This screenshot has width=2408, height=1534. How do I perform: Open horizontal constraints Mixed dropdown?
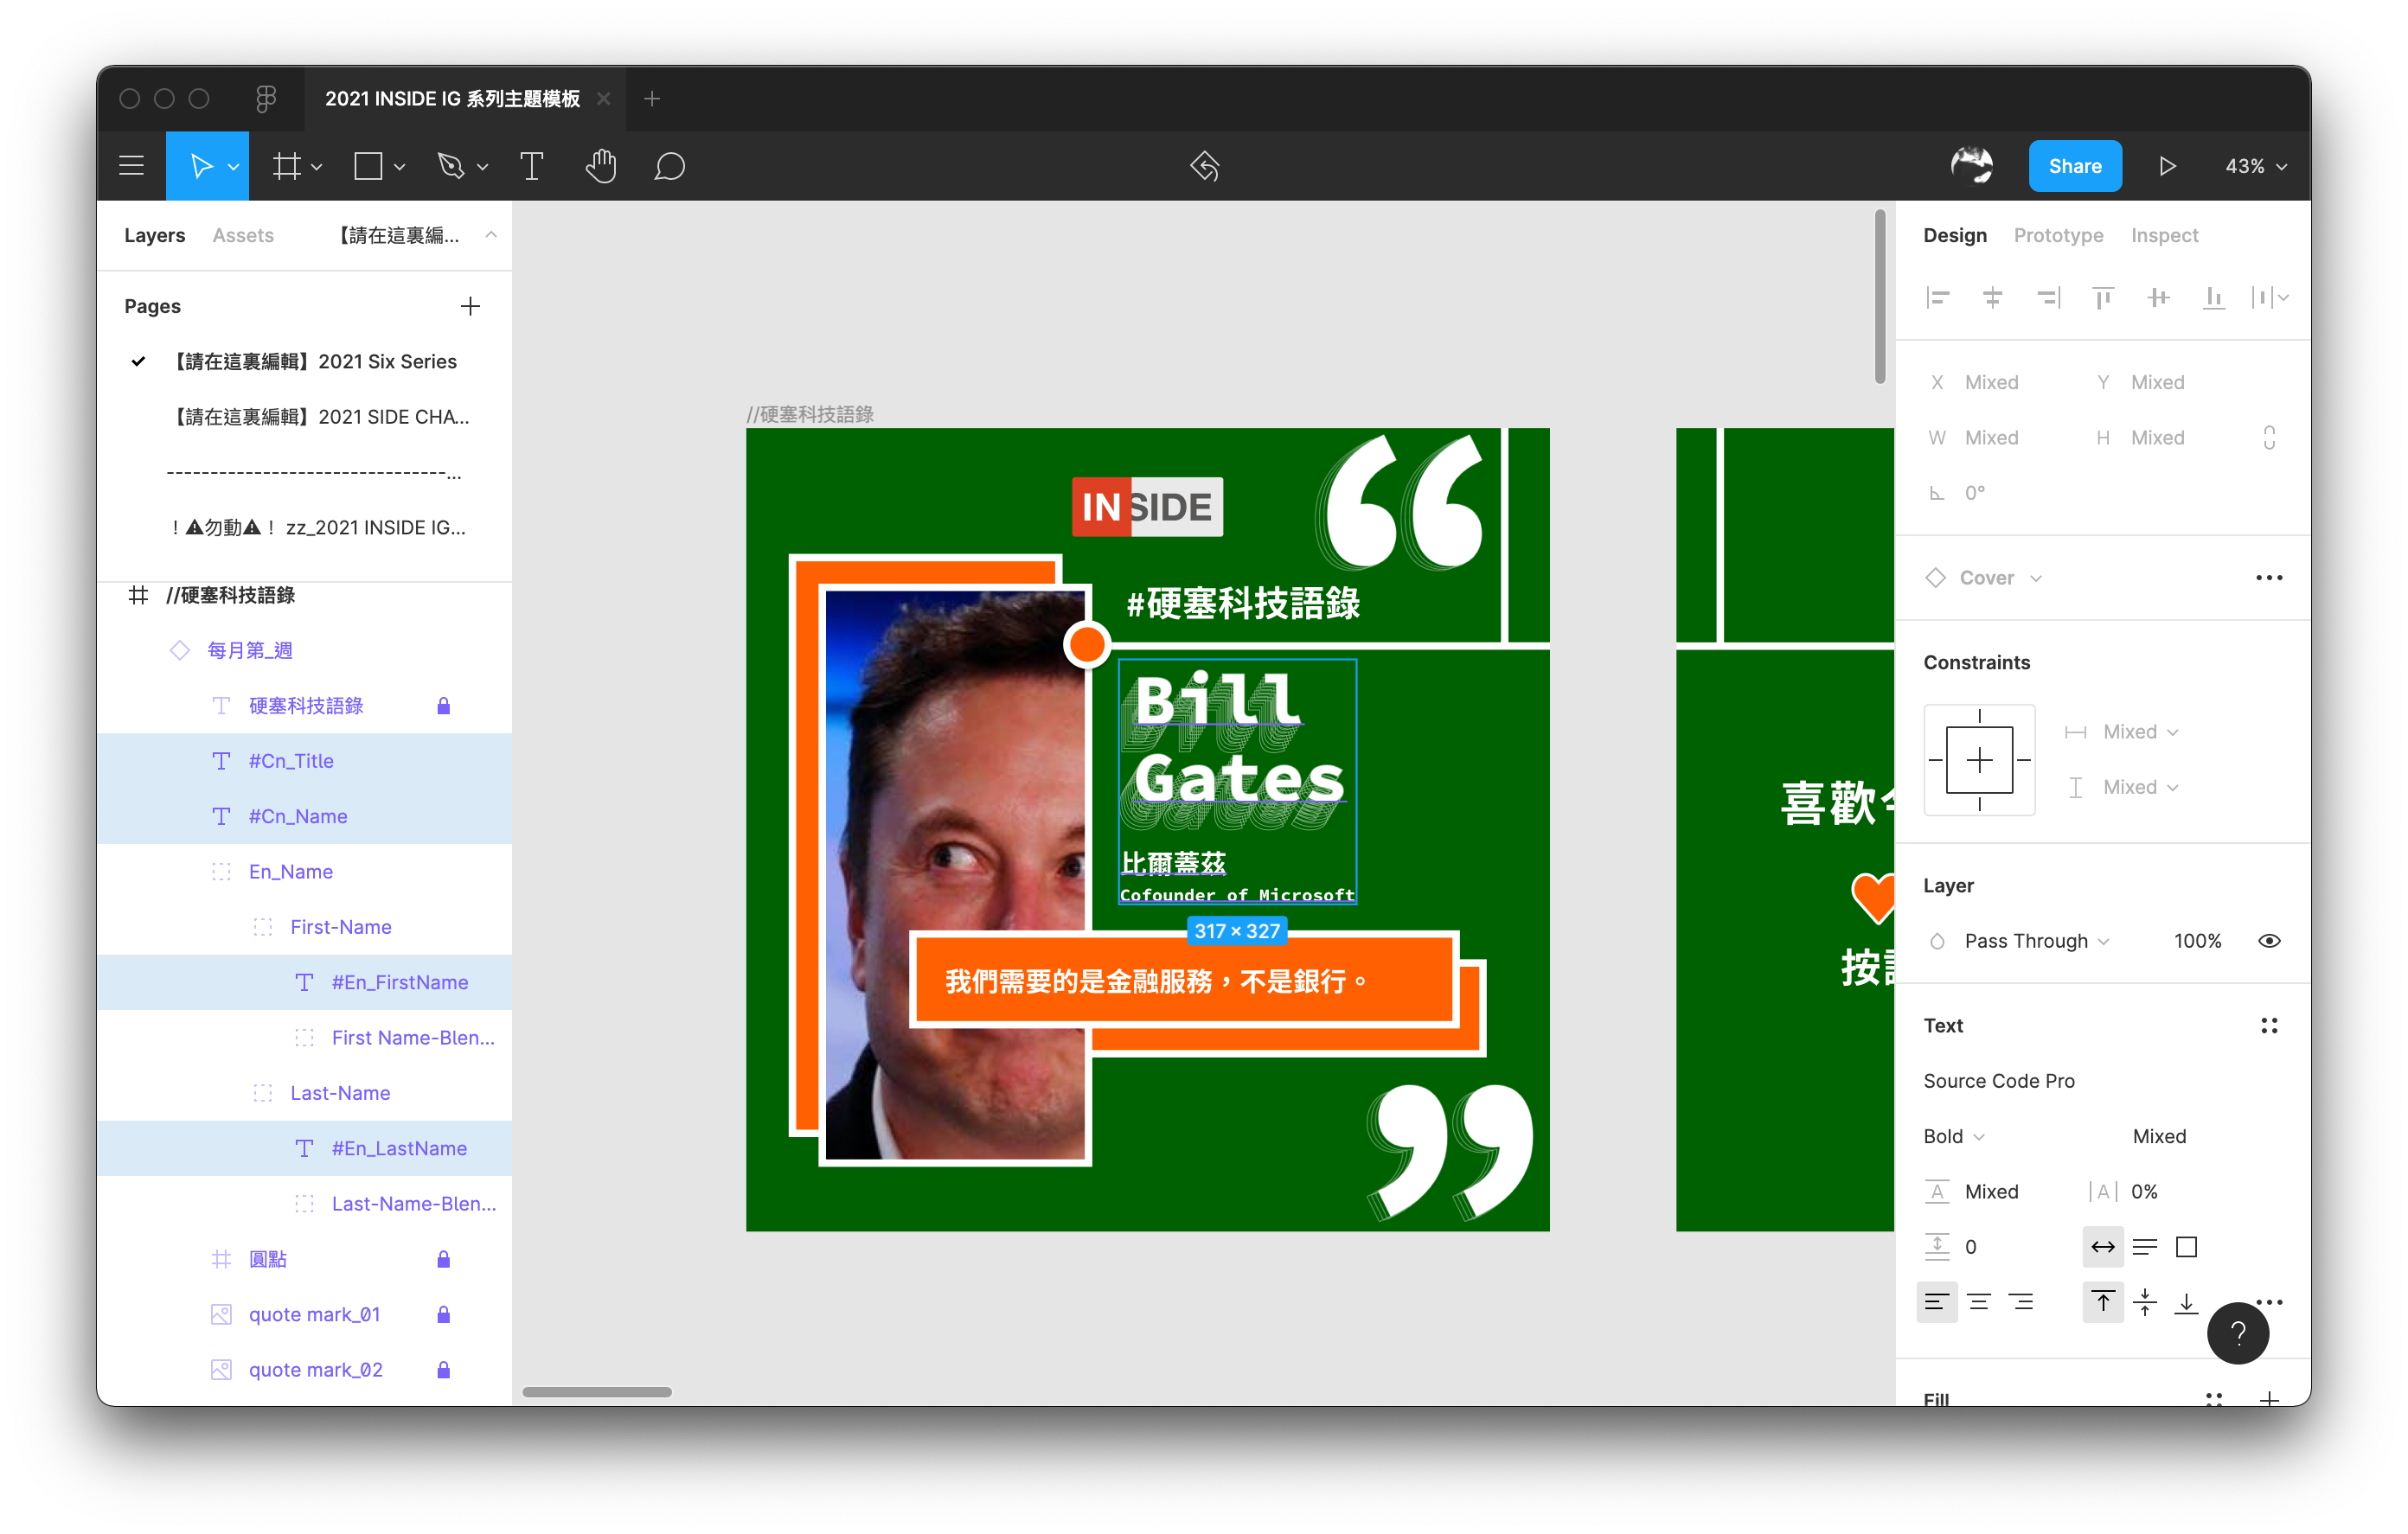pyautogui.click(x=2140, y=732)
